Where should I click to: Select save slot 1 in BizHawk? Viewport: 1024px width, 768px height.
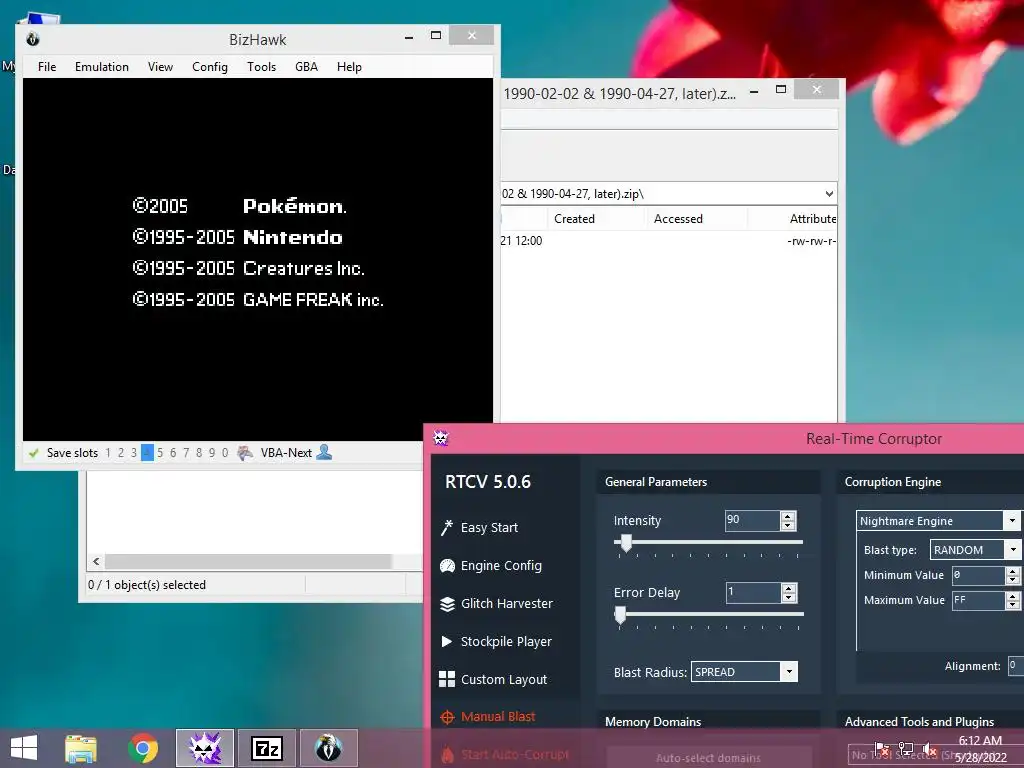click(x=108, y=453)
